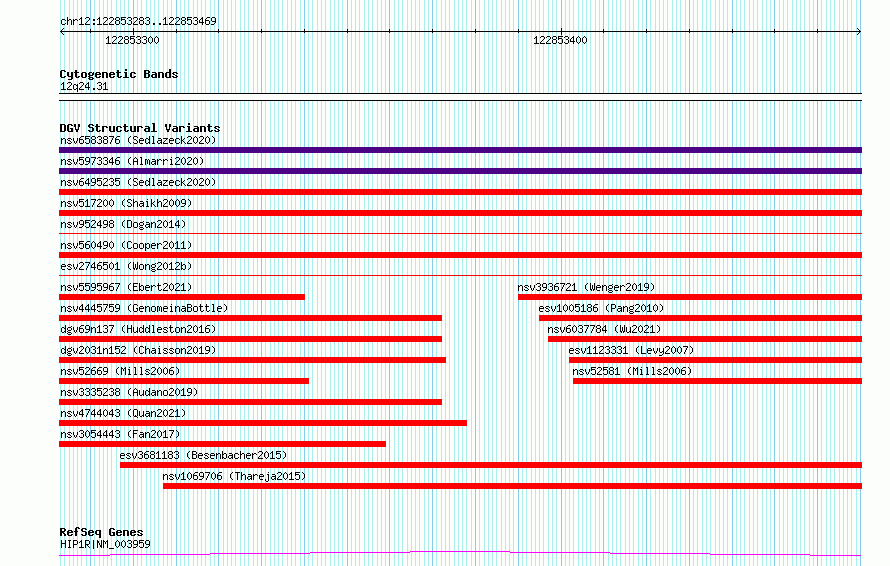Open variant nsv560490 (Cooper2011) label

click(x=126, y=245)
